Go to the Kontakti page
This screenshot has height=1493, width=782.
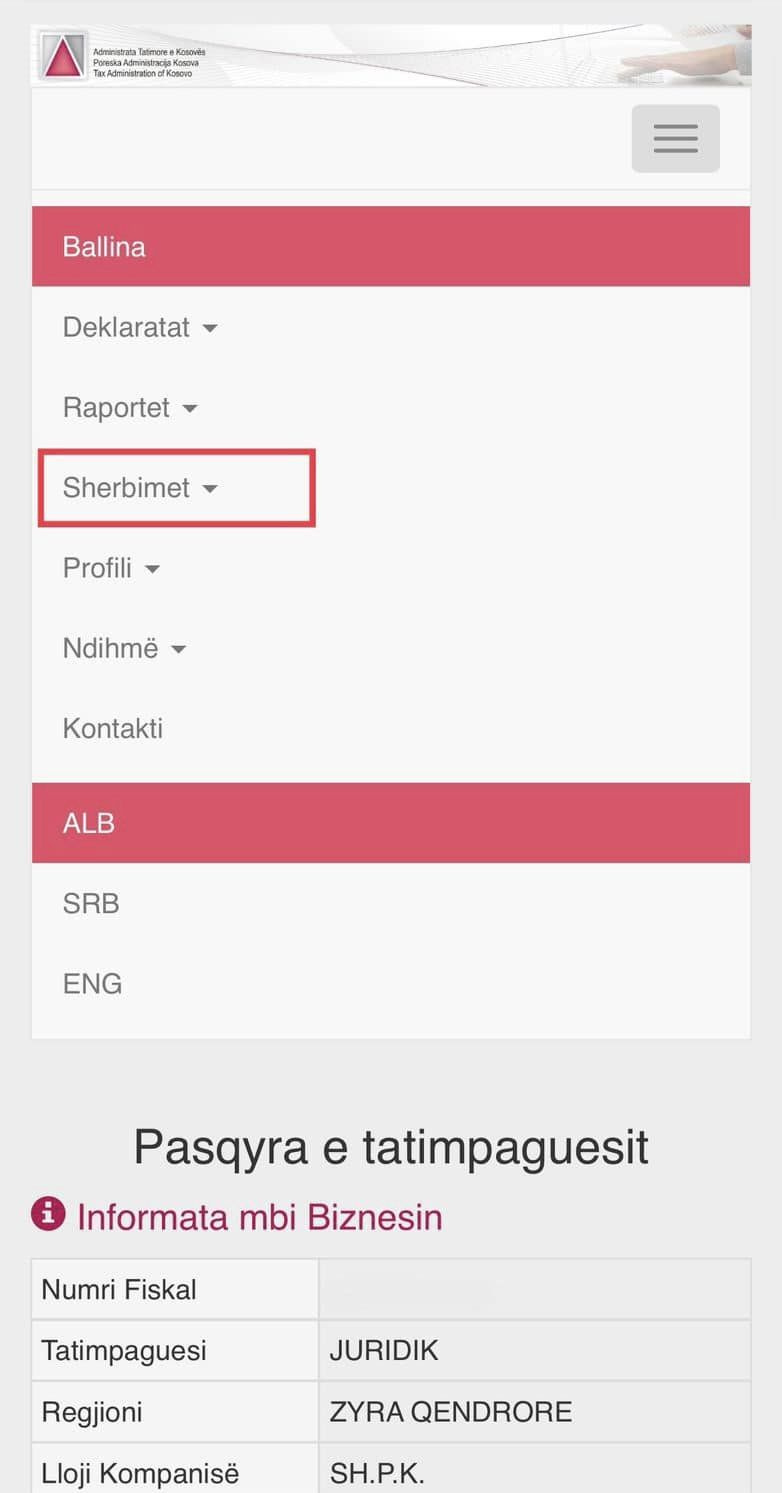[113, 728]
